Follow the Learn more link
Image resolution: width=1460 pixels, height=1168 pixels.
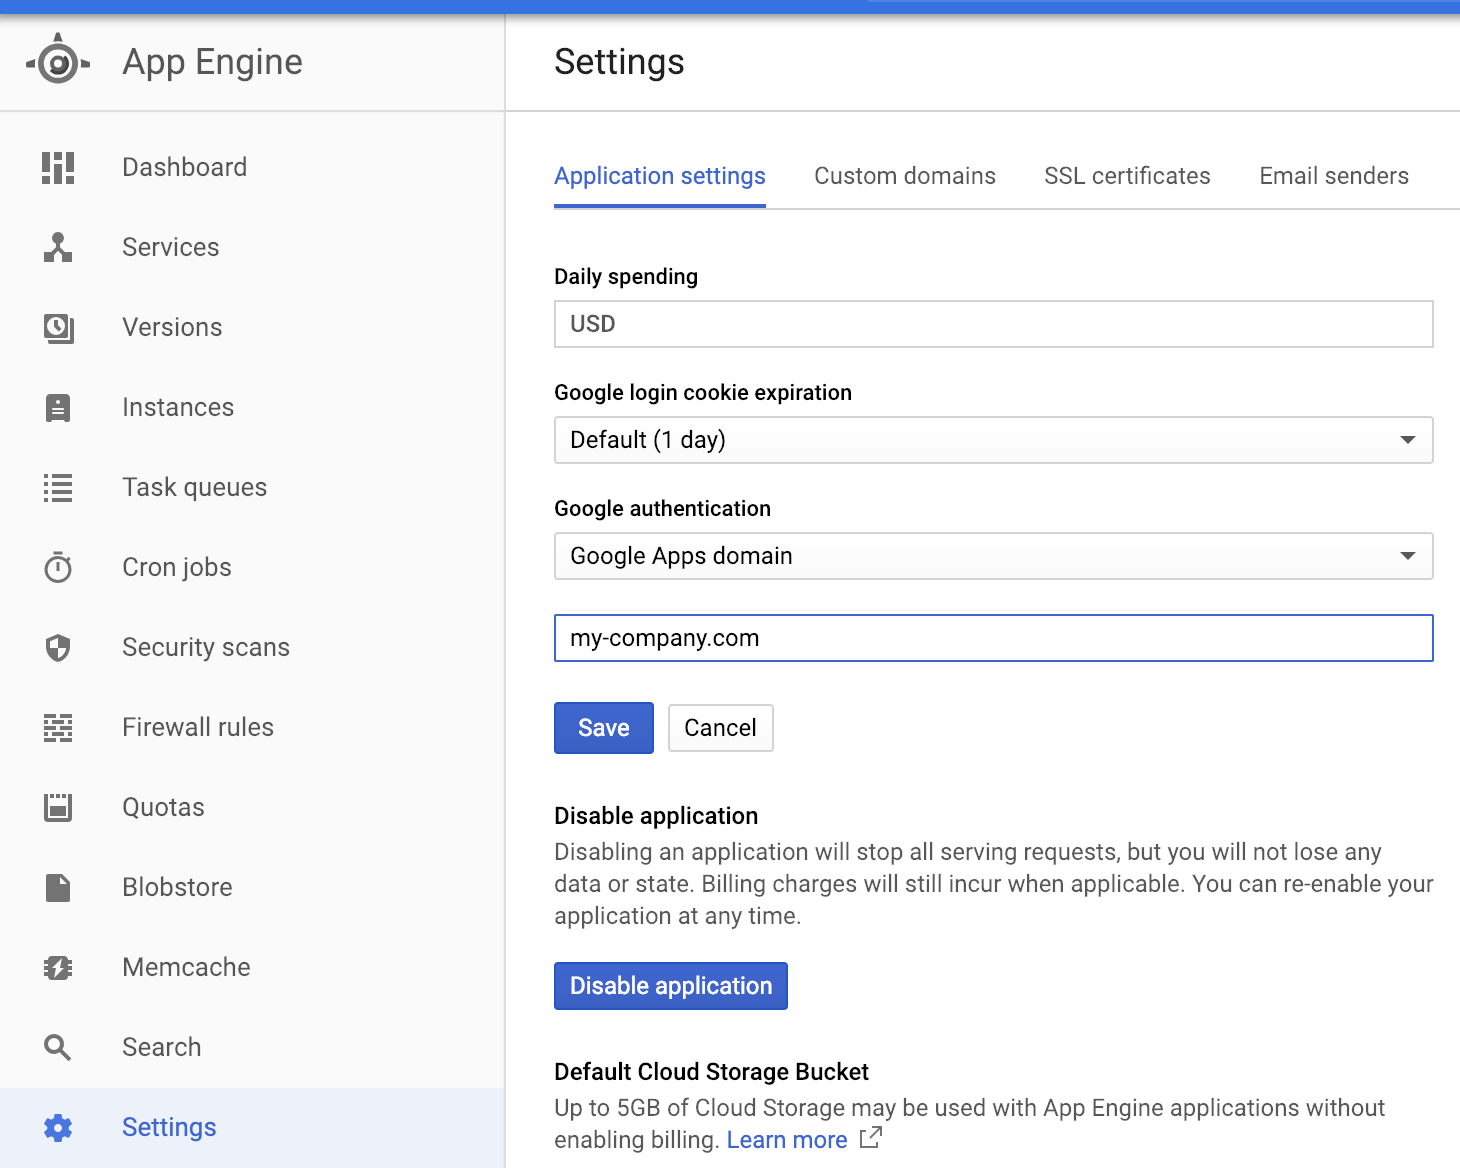pyautogui.click(x=786, y=1140)
